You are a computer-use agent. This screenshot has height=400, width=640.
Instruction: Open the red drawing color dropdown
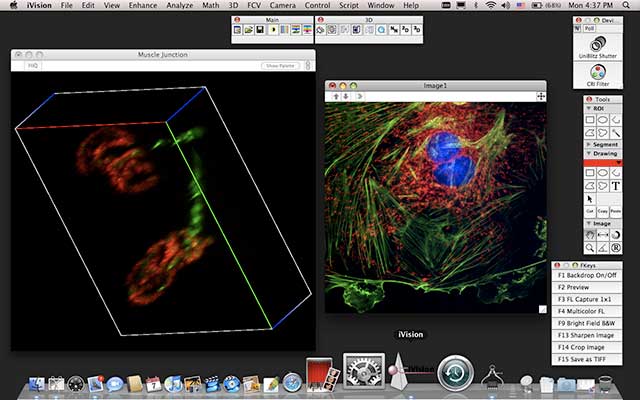click(x=603, y=162)
